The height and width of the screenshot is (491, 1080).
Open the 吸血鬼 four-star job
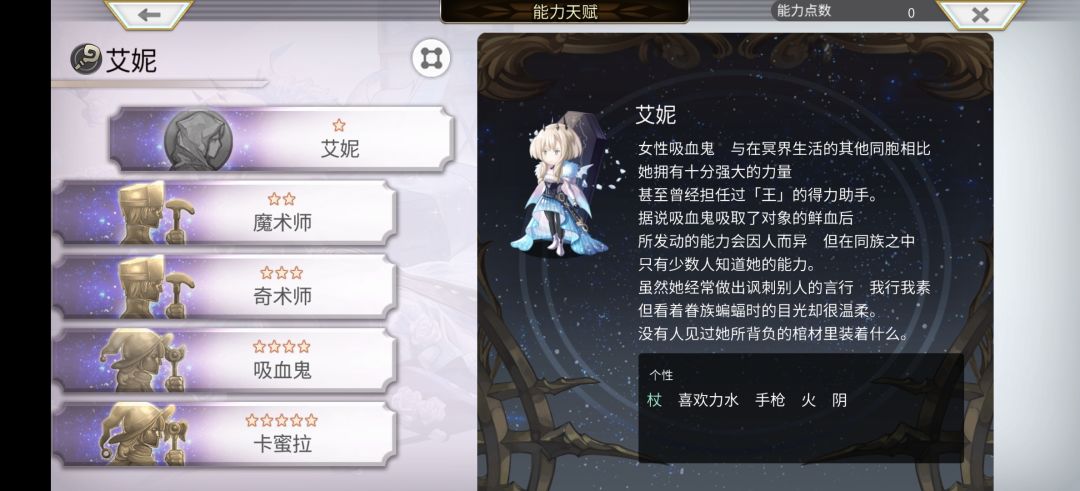click(x=225, y=361)
